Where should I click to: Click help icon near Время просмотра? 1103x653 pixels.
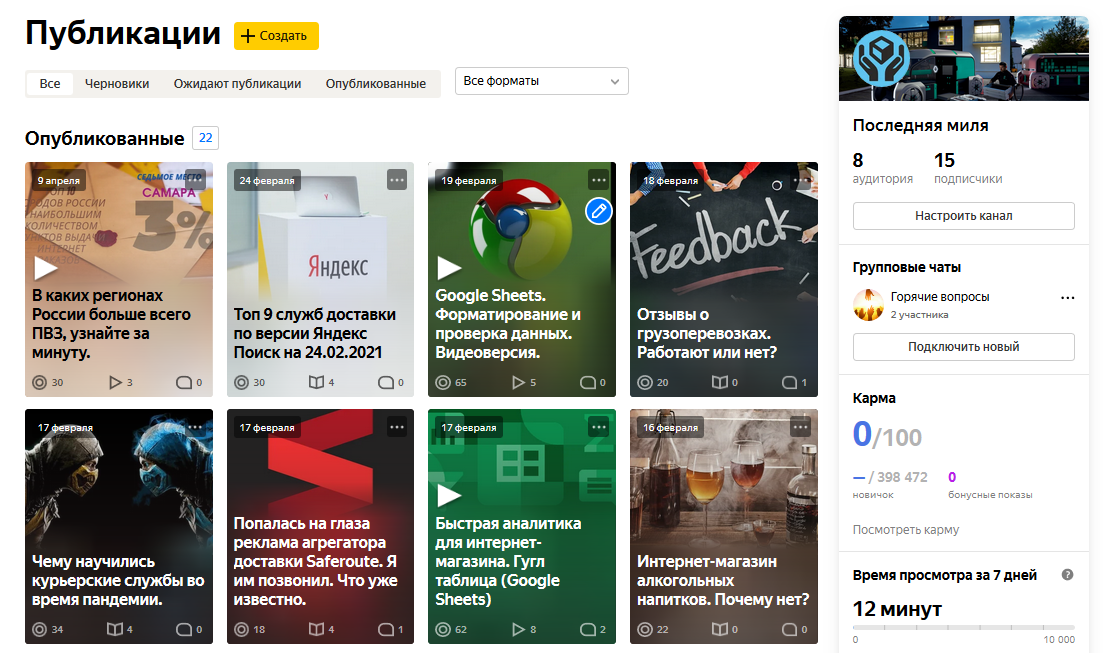[x=1067, y=575]
